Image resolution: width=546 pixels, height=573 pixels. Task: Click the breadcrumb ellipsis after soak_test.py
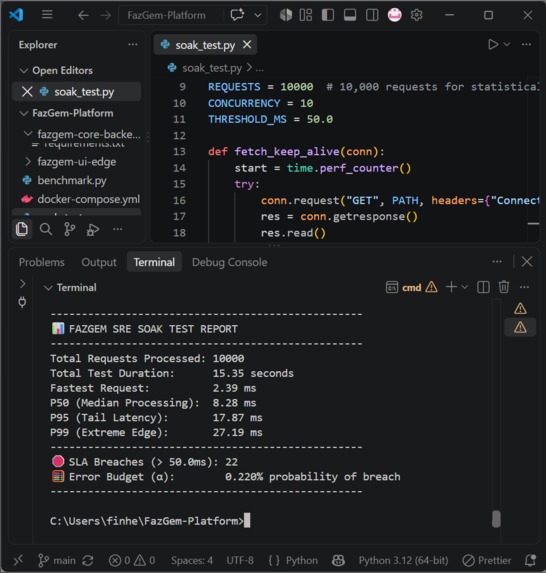(259, 69)
